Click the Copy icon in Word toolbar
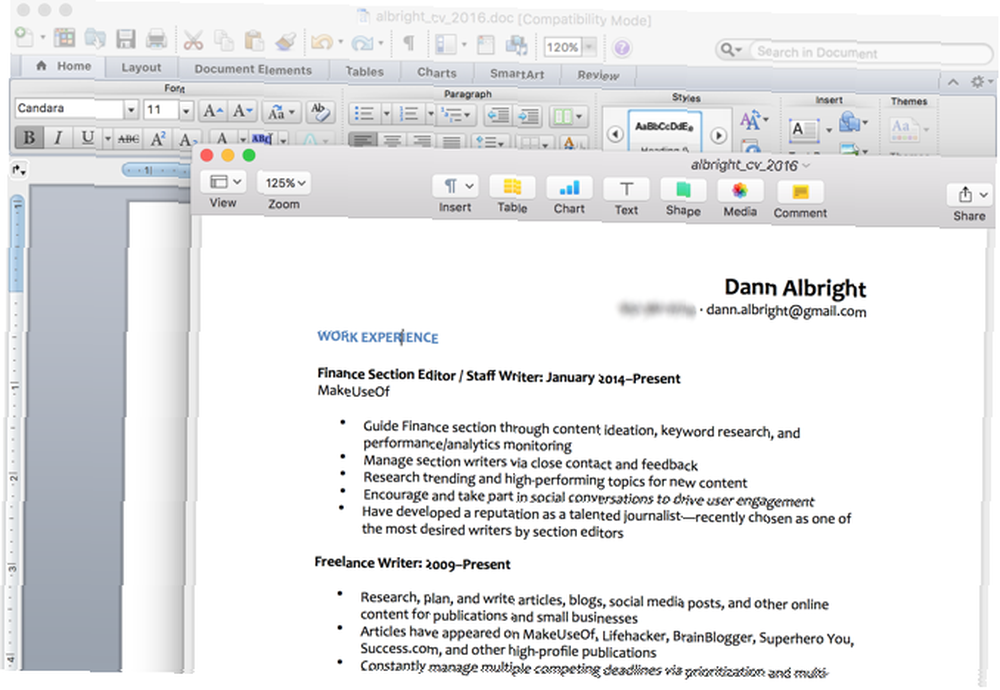The width and height of the screenshot is (1000, 690). (x=223, y=41)
